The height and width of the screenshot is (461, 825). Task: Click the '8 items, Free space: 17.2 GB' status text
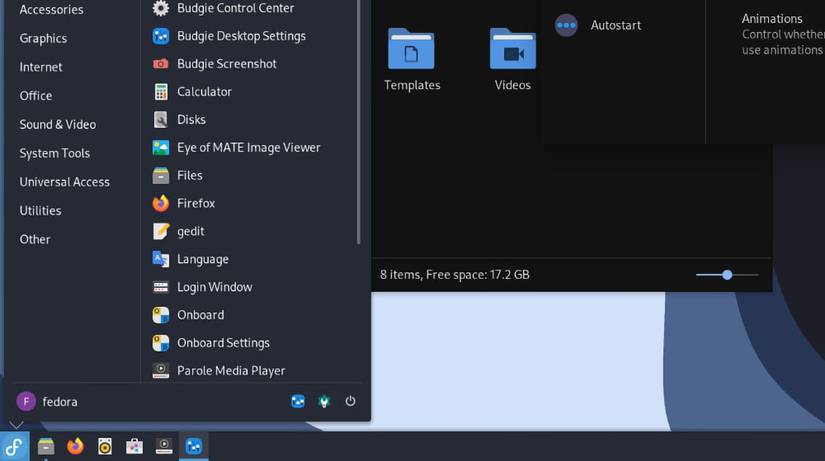coord(455,275)
